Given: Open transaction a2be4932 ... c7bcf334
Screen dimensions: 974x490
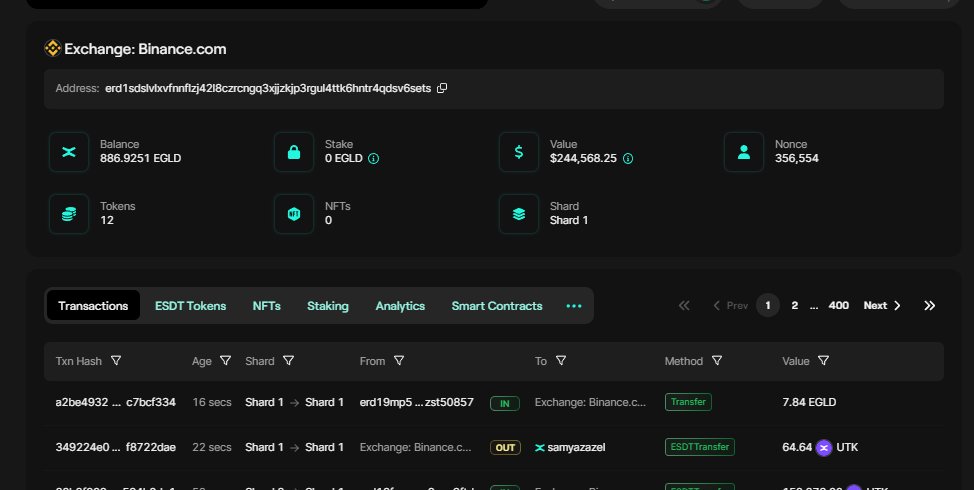Looking at the screenshot, I should click(x=116, y=402).
